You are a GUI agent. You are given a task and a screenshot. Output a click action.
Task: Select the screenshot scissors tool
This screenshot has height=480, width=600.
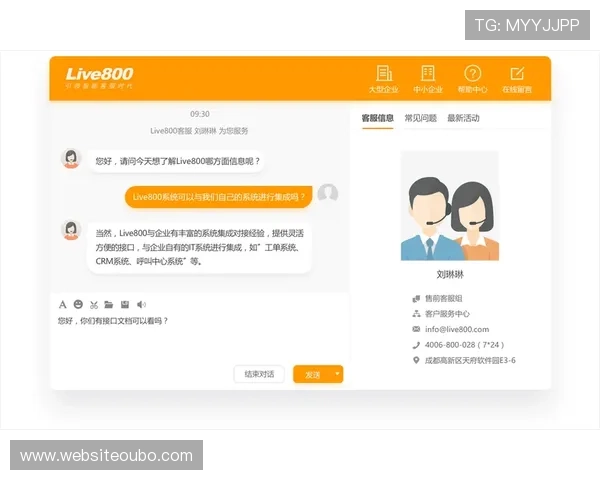point(94,305)
